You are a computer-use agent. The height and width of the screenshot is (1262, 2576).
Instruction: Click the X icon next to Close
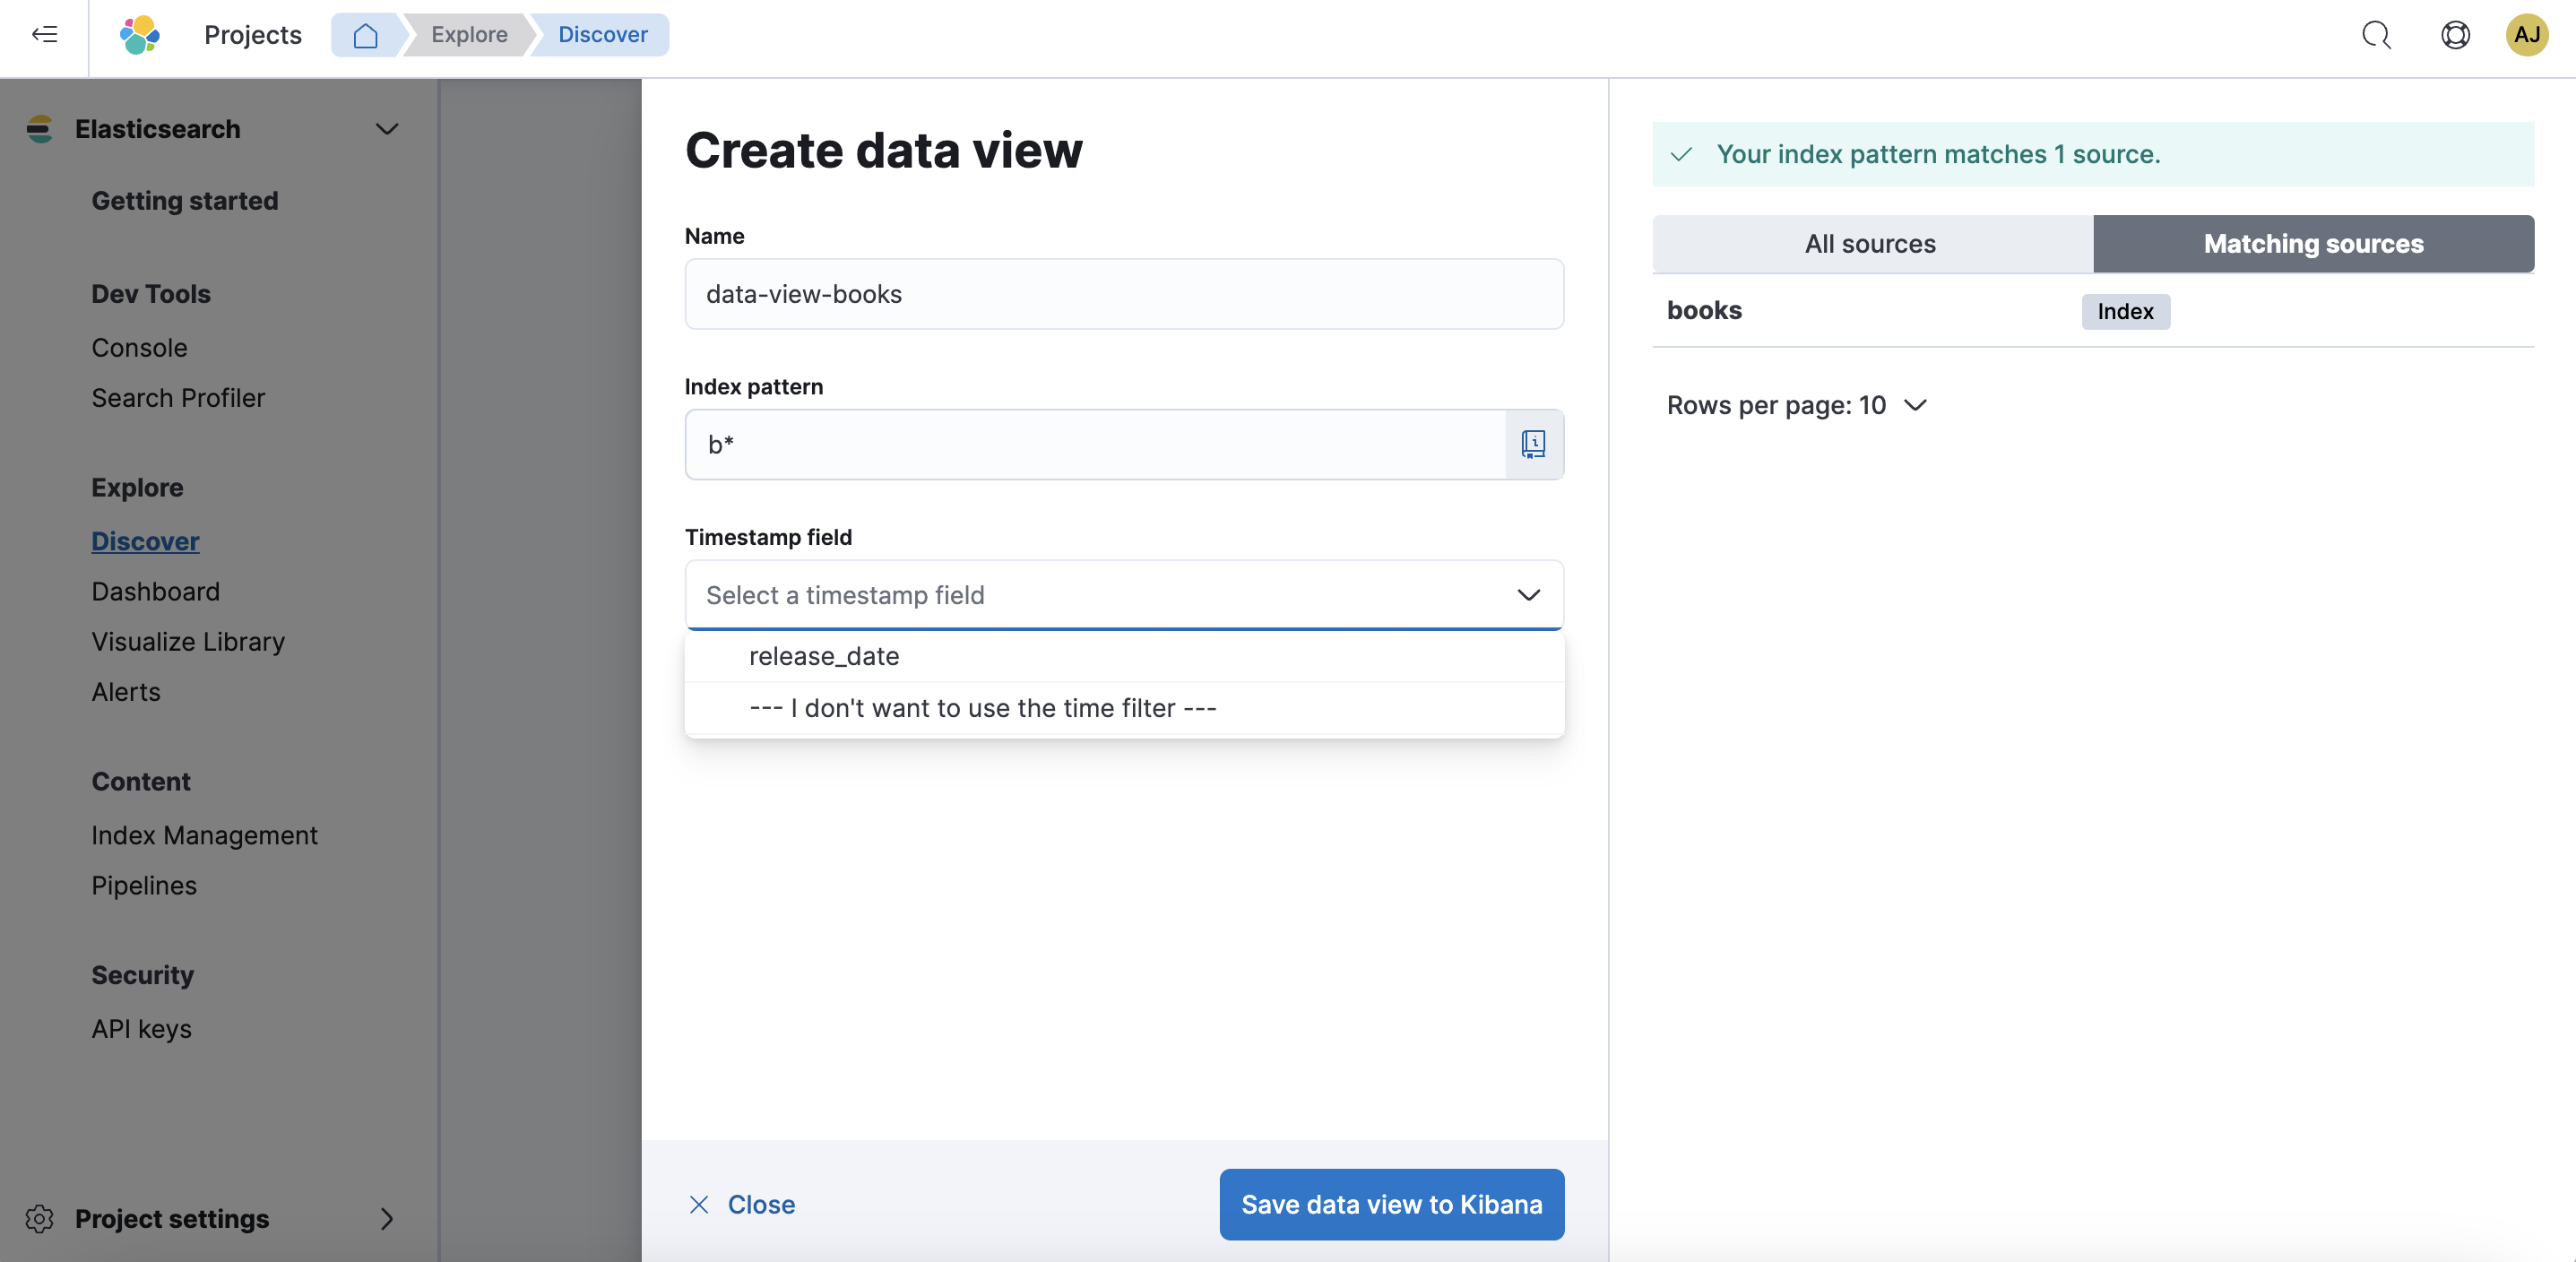(699, 1204)
